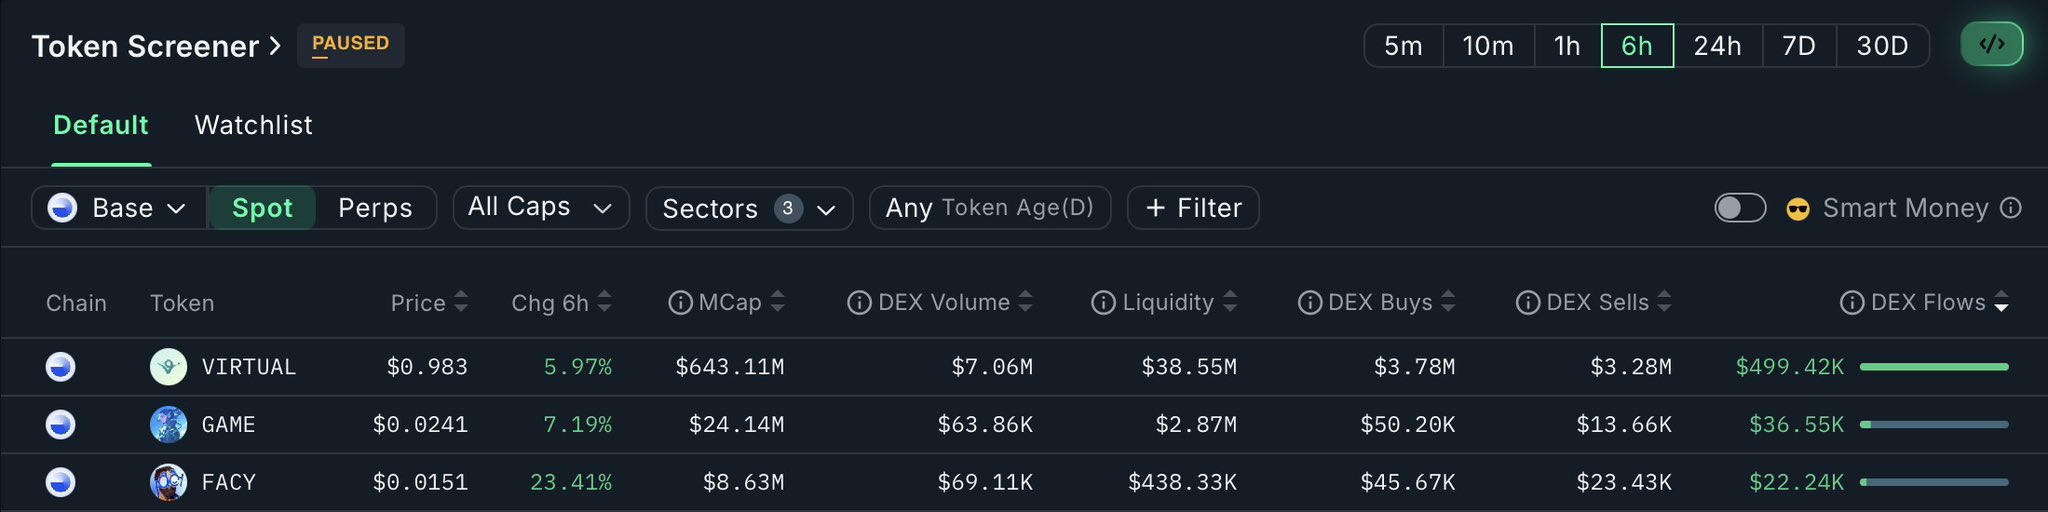2048x512 pixels.
Task: Click the PAUSED status button
Action: point(350,45)
